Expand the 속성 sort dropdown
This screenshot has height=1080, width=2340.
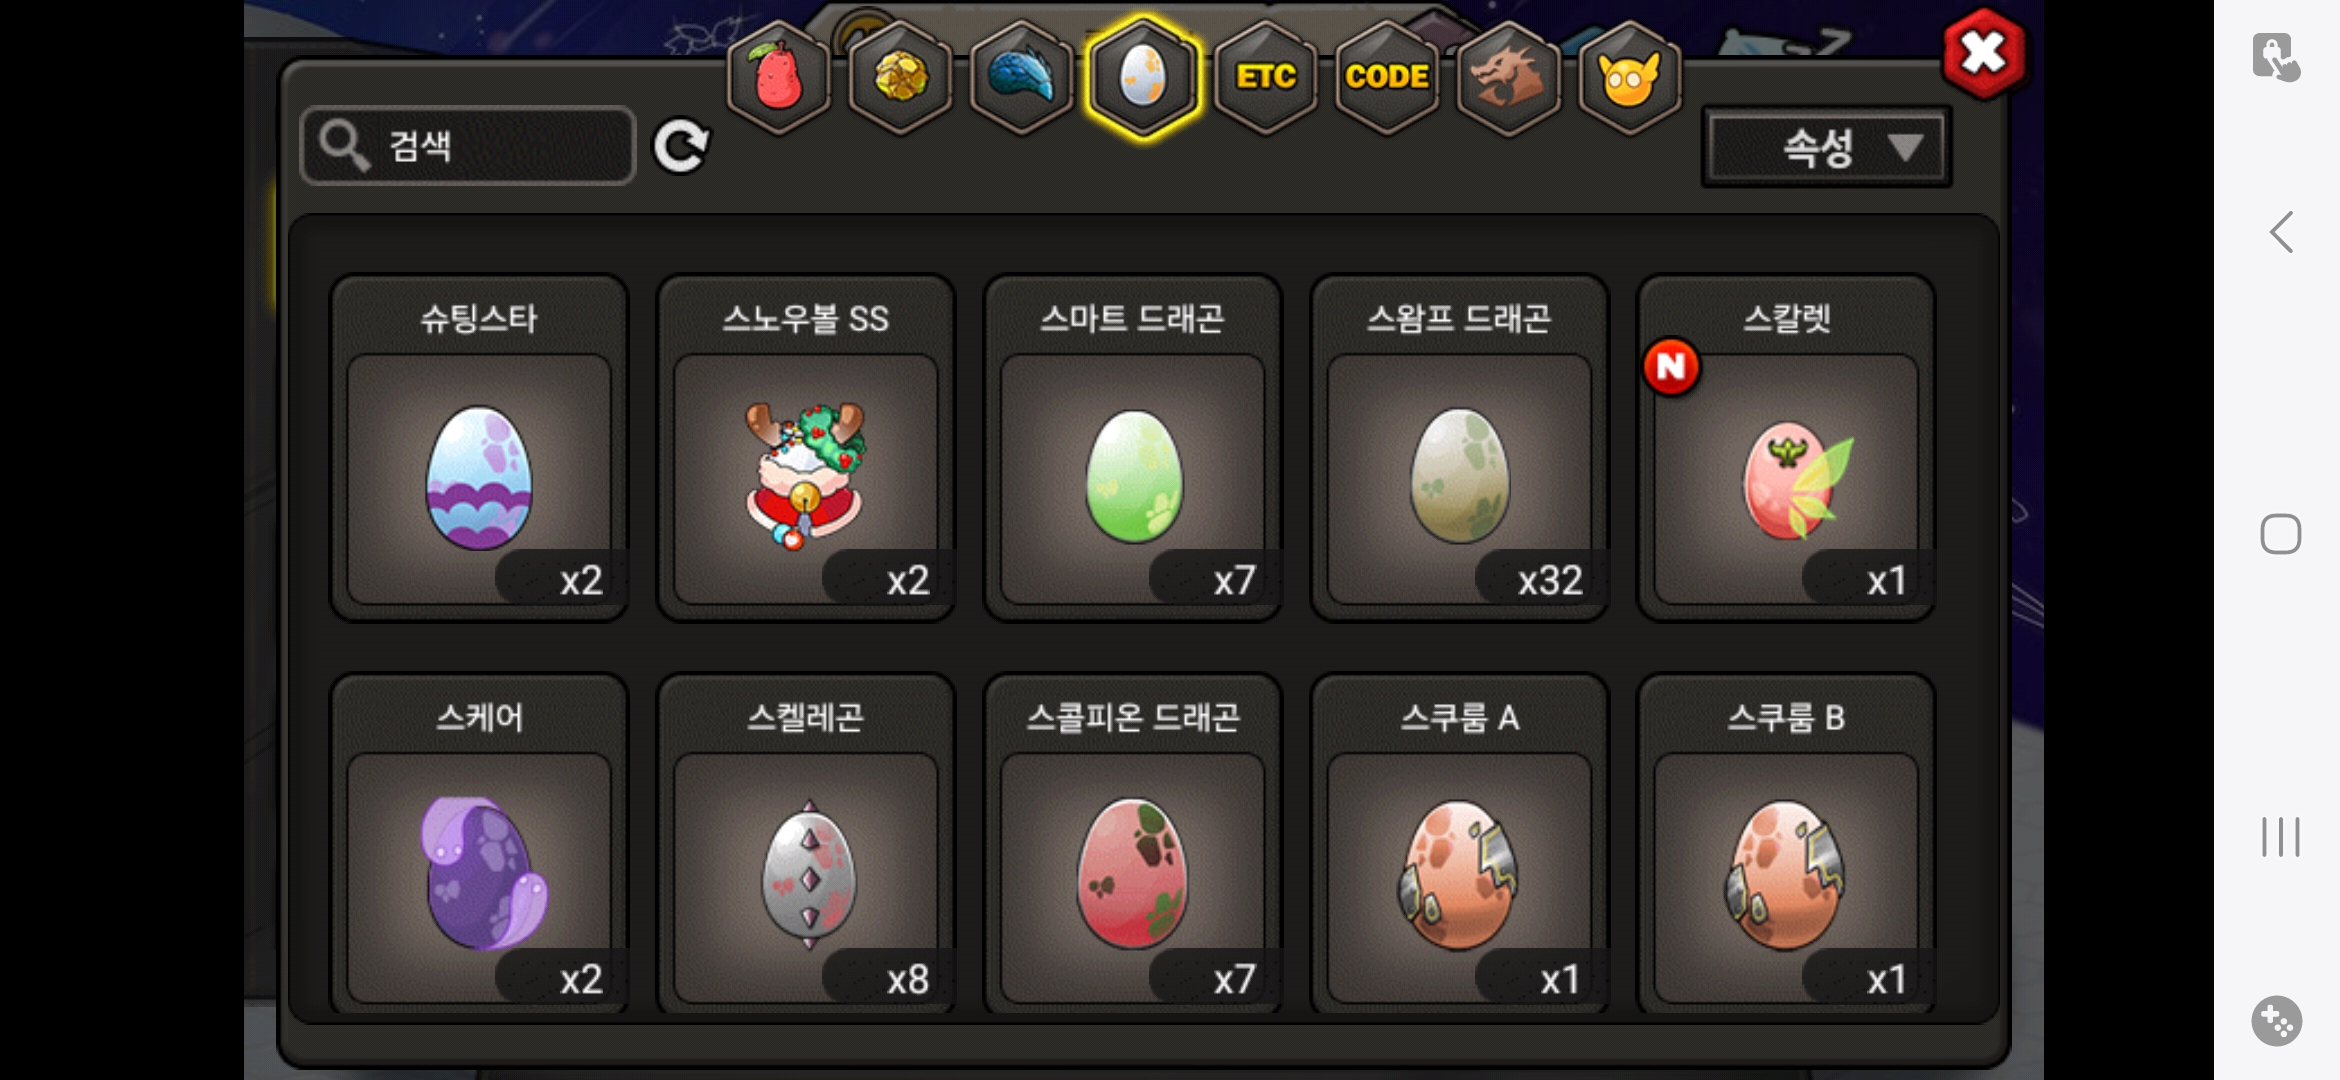1827,148
